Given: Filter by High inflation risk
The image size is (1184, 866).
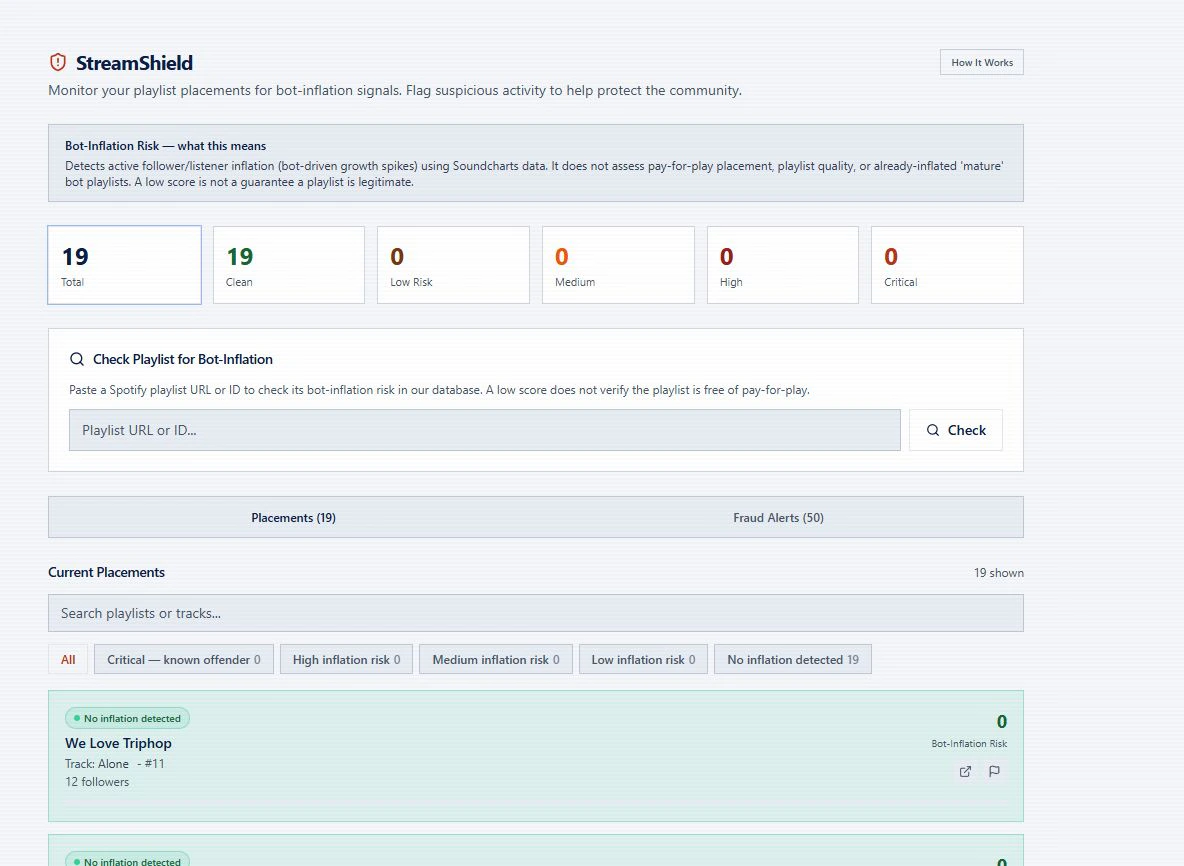Looking at the screenshot, I should pyautogui.click(x=347, y=660).
